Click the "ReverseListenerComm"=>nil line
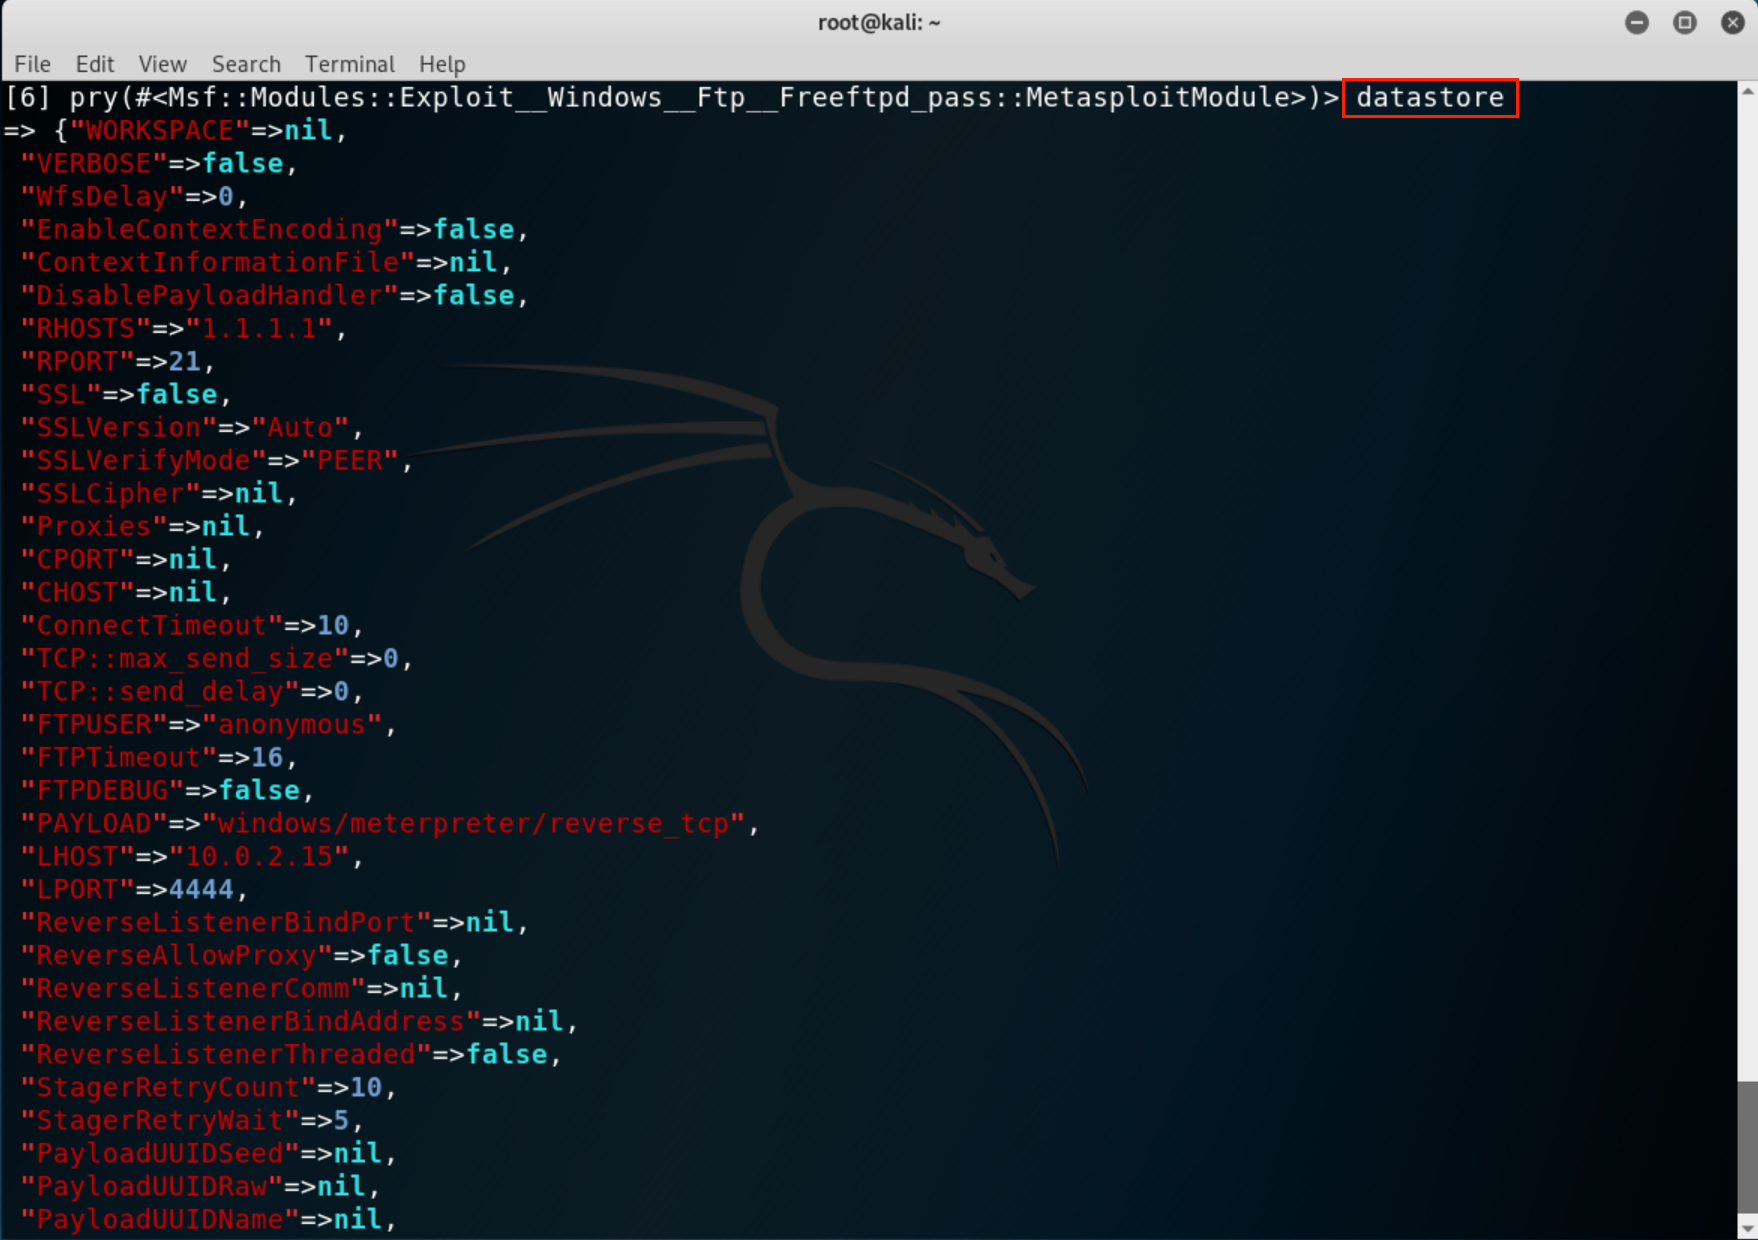 click(241, 988)
